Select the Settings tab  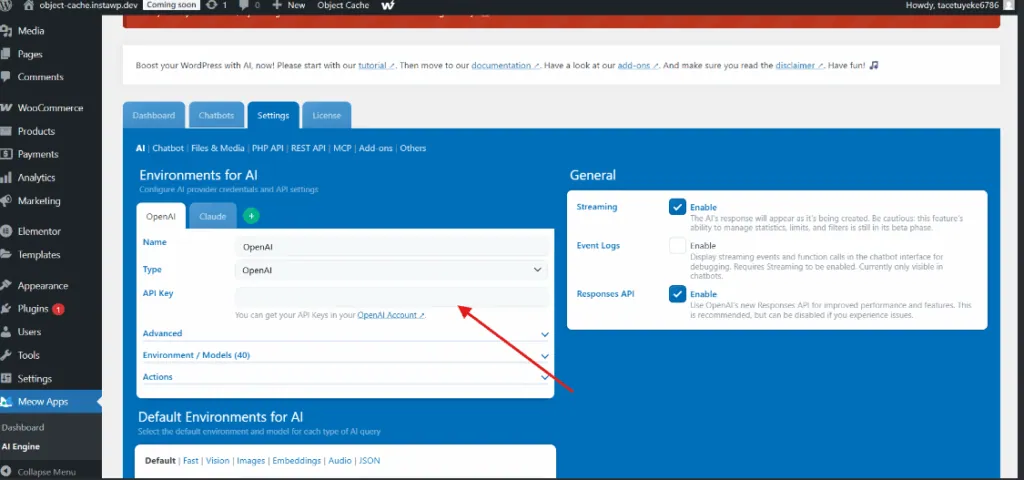(x=273, y=116)
